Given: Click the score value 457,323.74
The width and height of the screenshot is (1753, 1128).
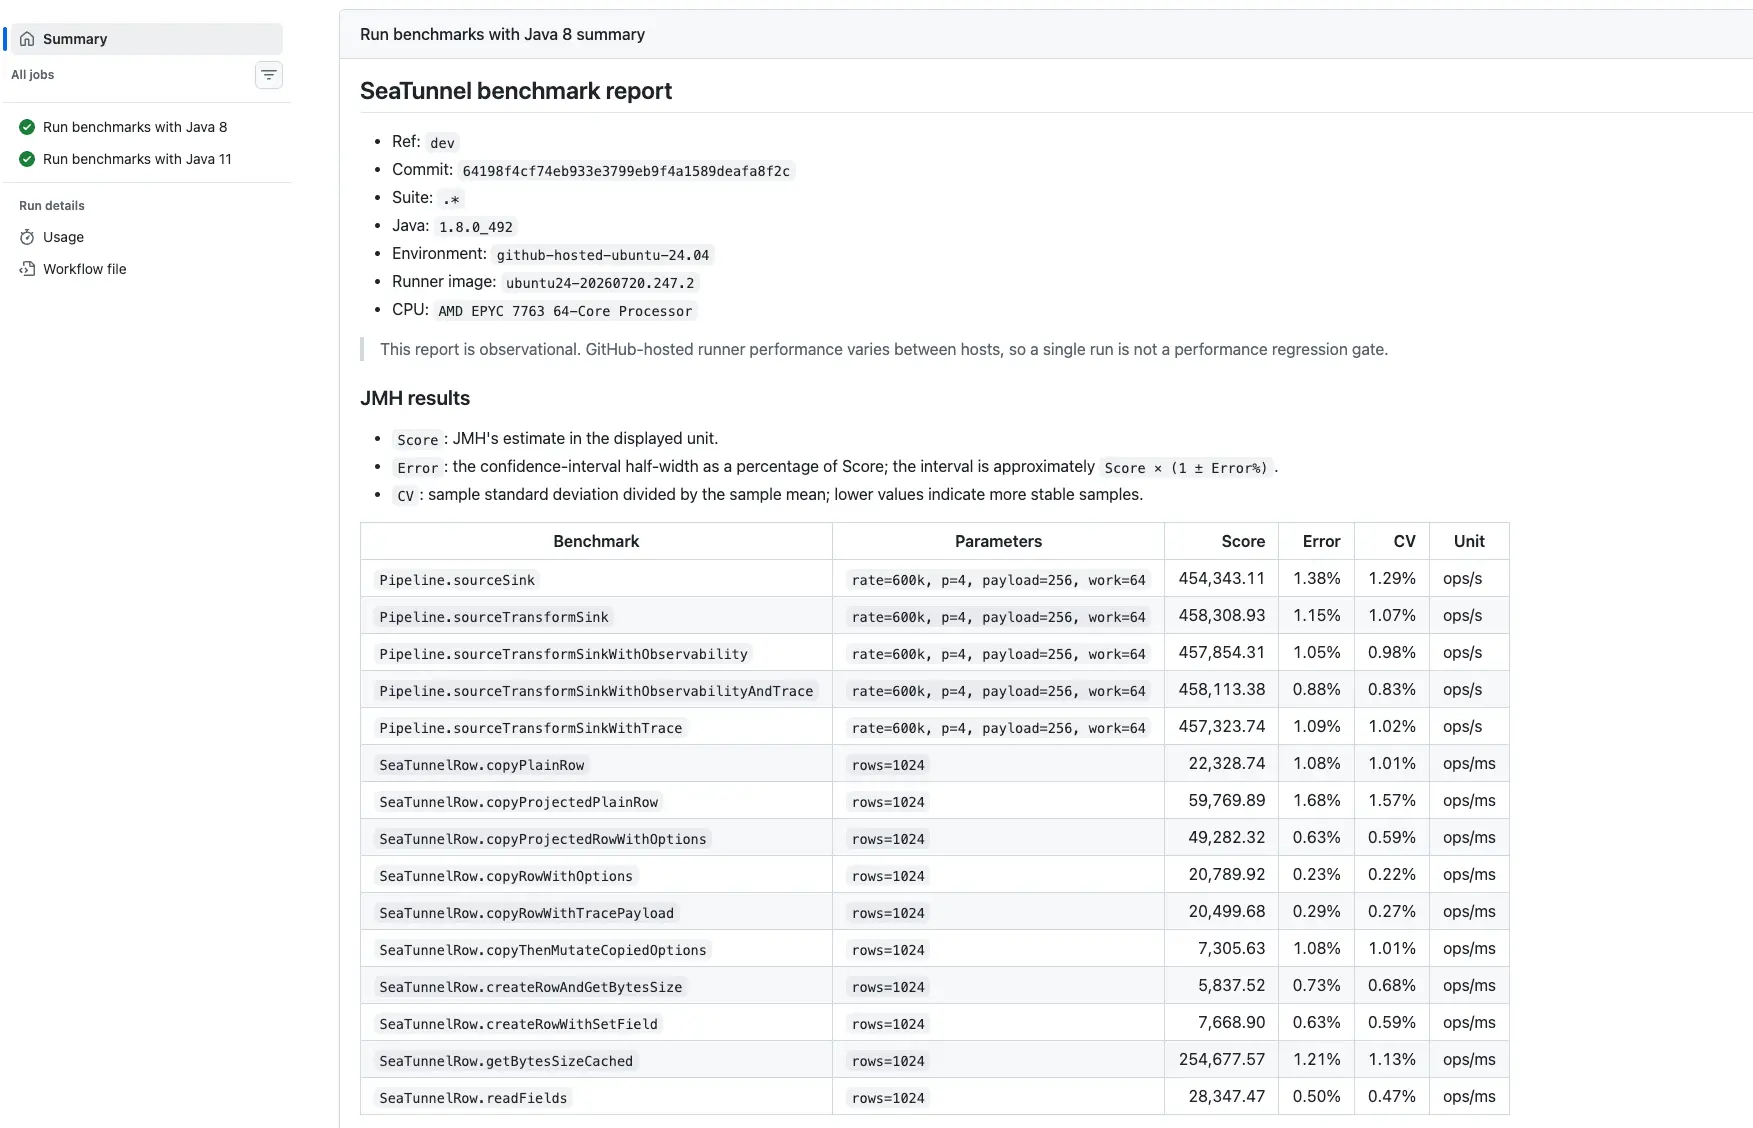Looking at the screenshot, I should coord(1222,726).
